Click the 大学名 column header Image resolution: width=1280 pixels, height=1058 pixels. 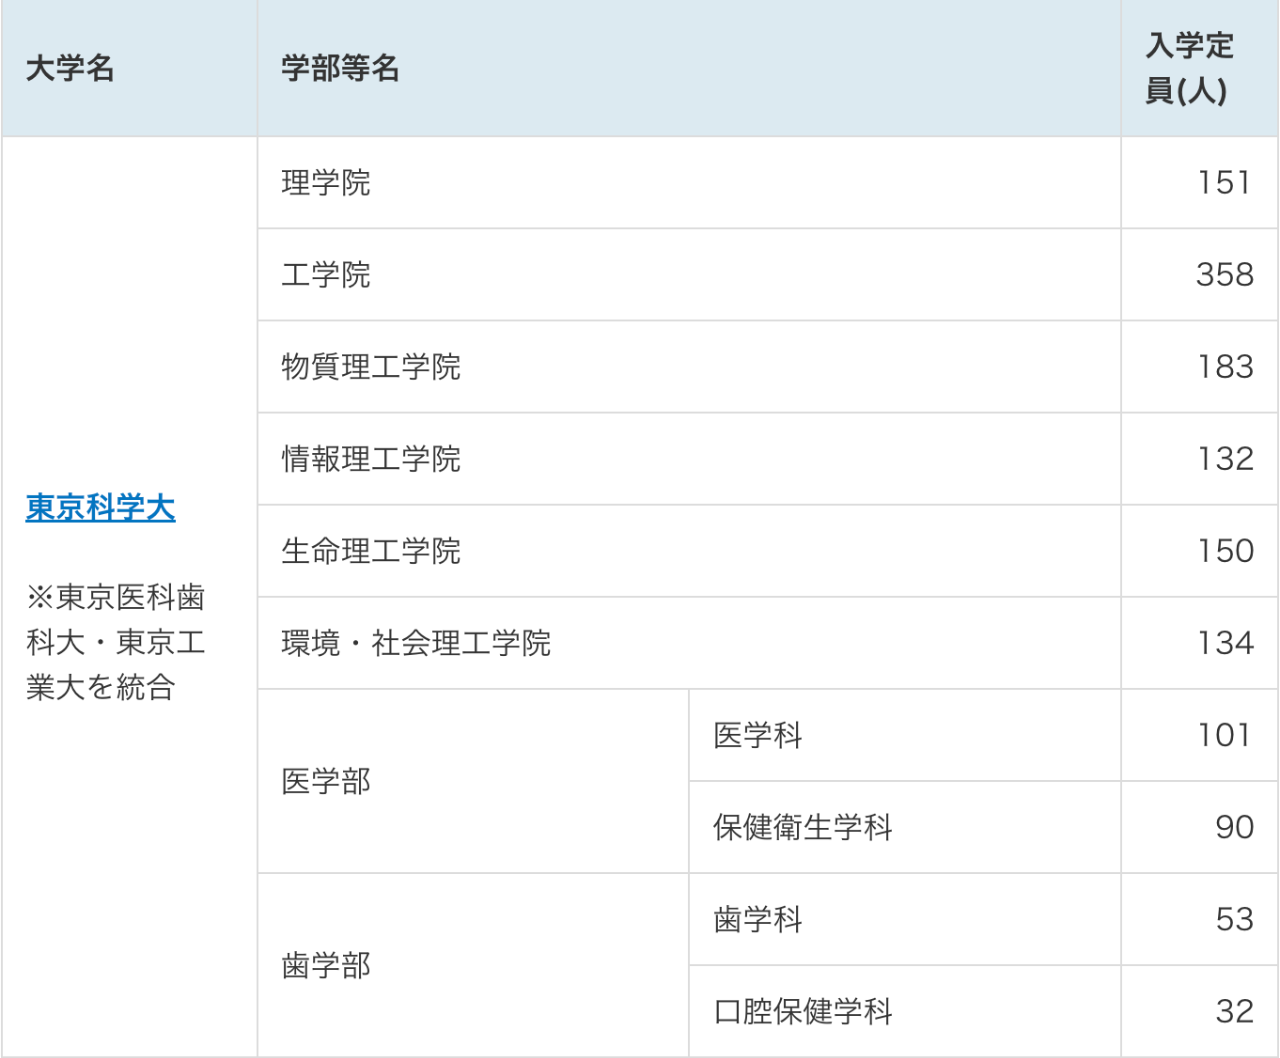point(70,69)
